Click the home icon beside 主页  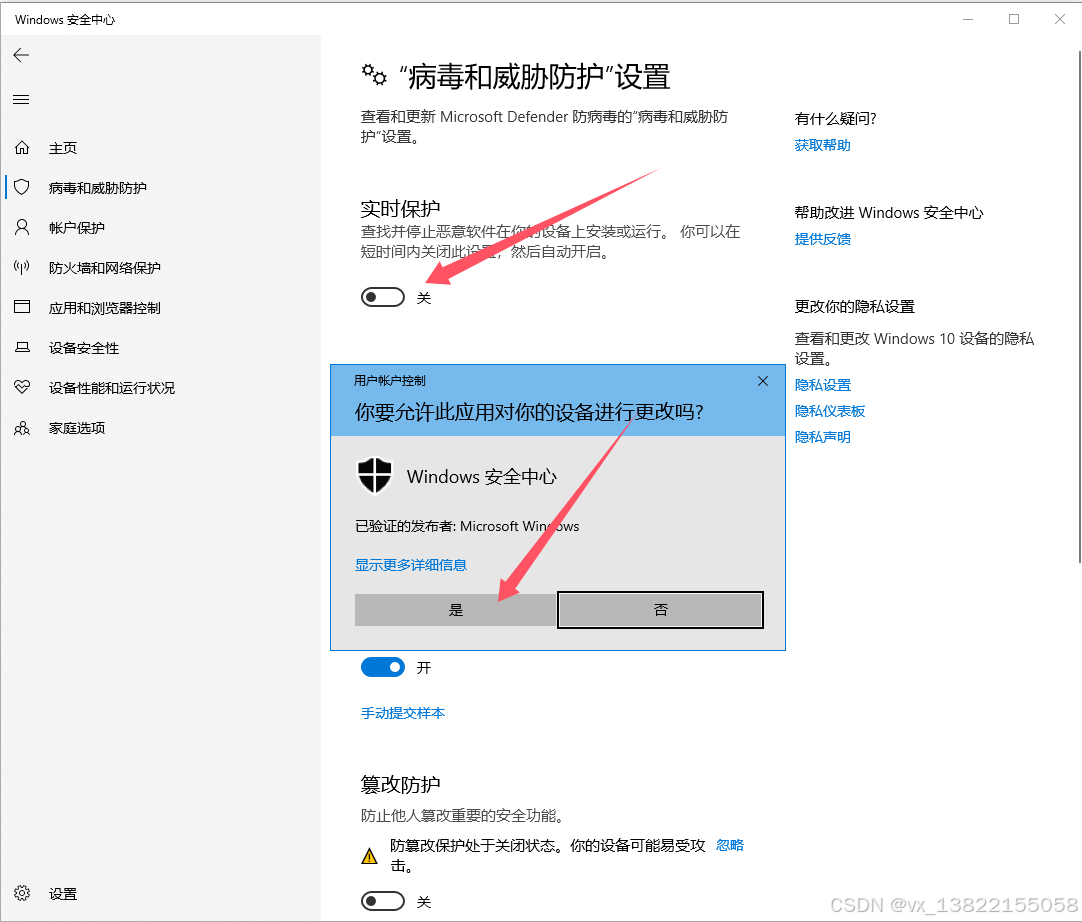point(22,148)
